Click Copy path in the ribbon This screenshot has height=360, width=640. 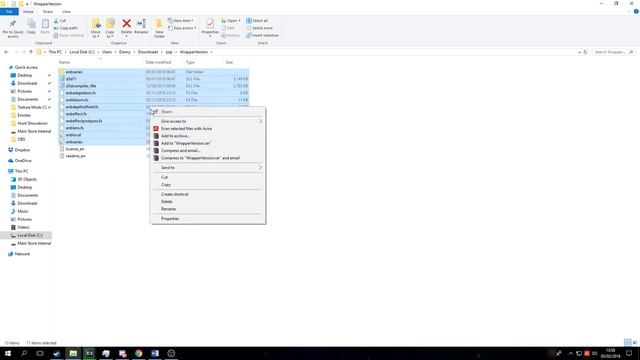[65, 28]
